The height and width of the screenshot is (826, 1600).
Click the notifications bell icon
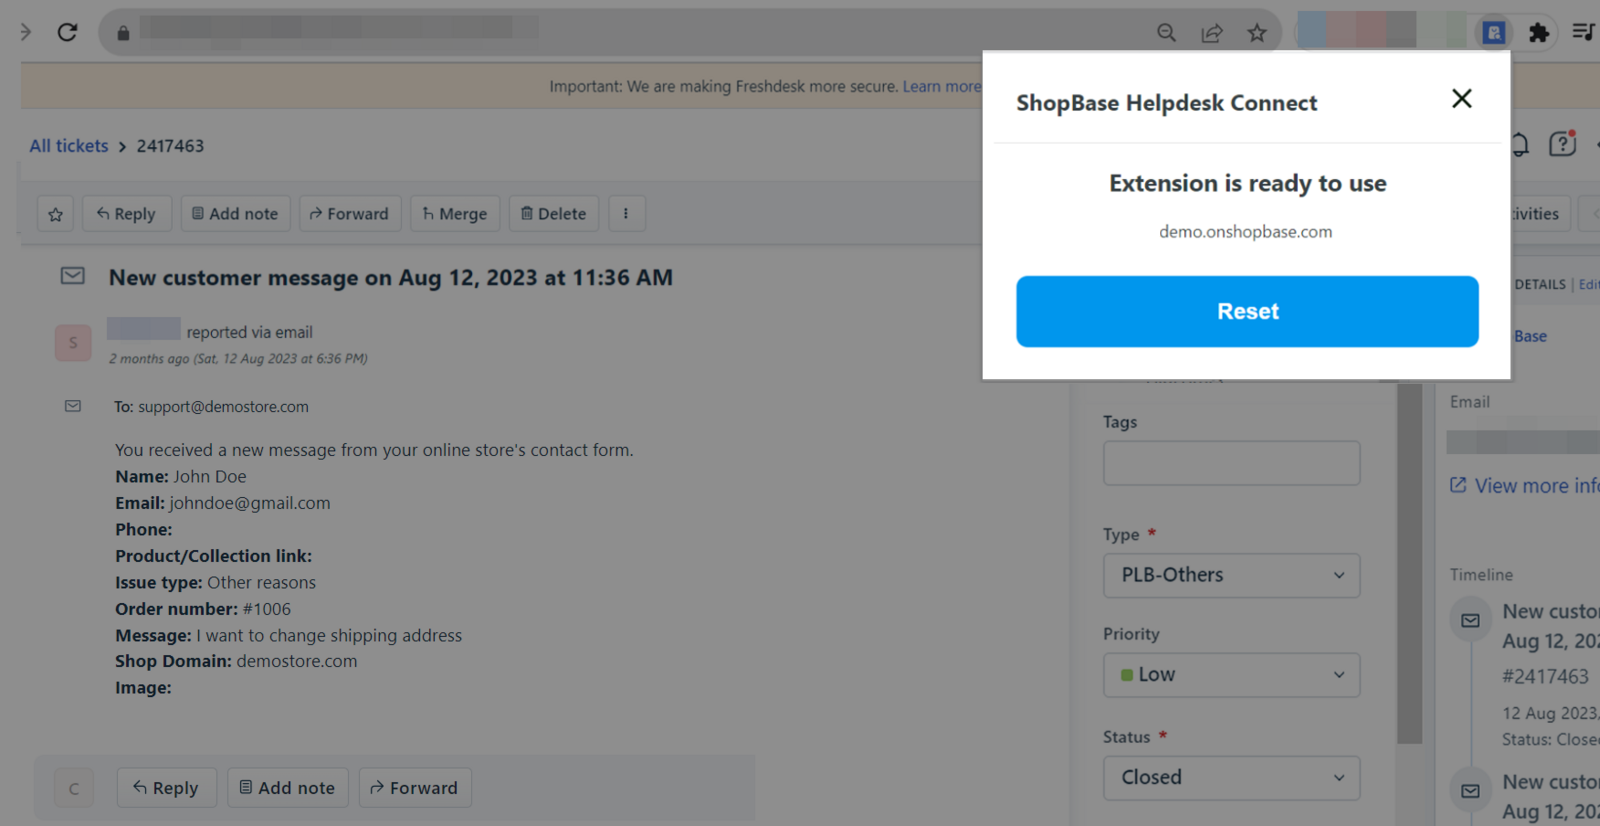click(1519, 145)
